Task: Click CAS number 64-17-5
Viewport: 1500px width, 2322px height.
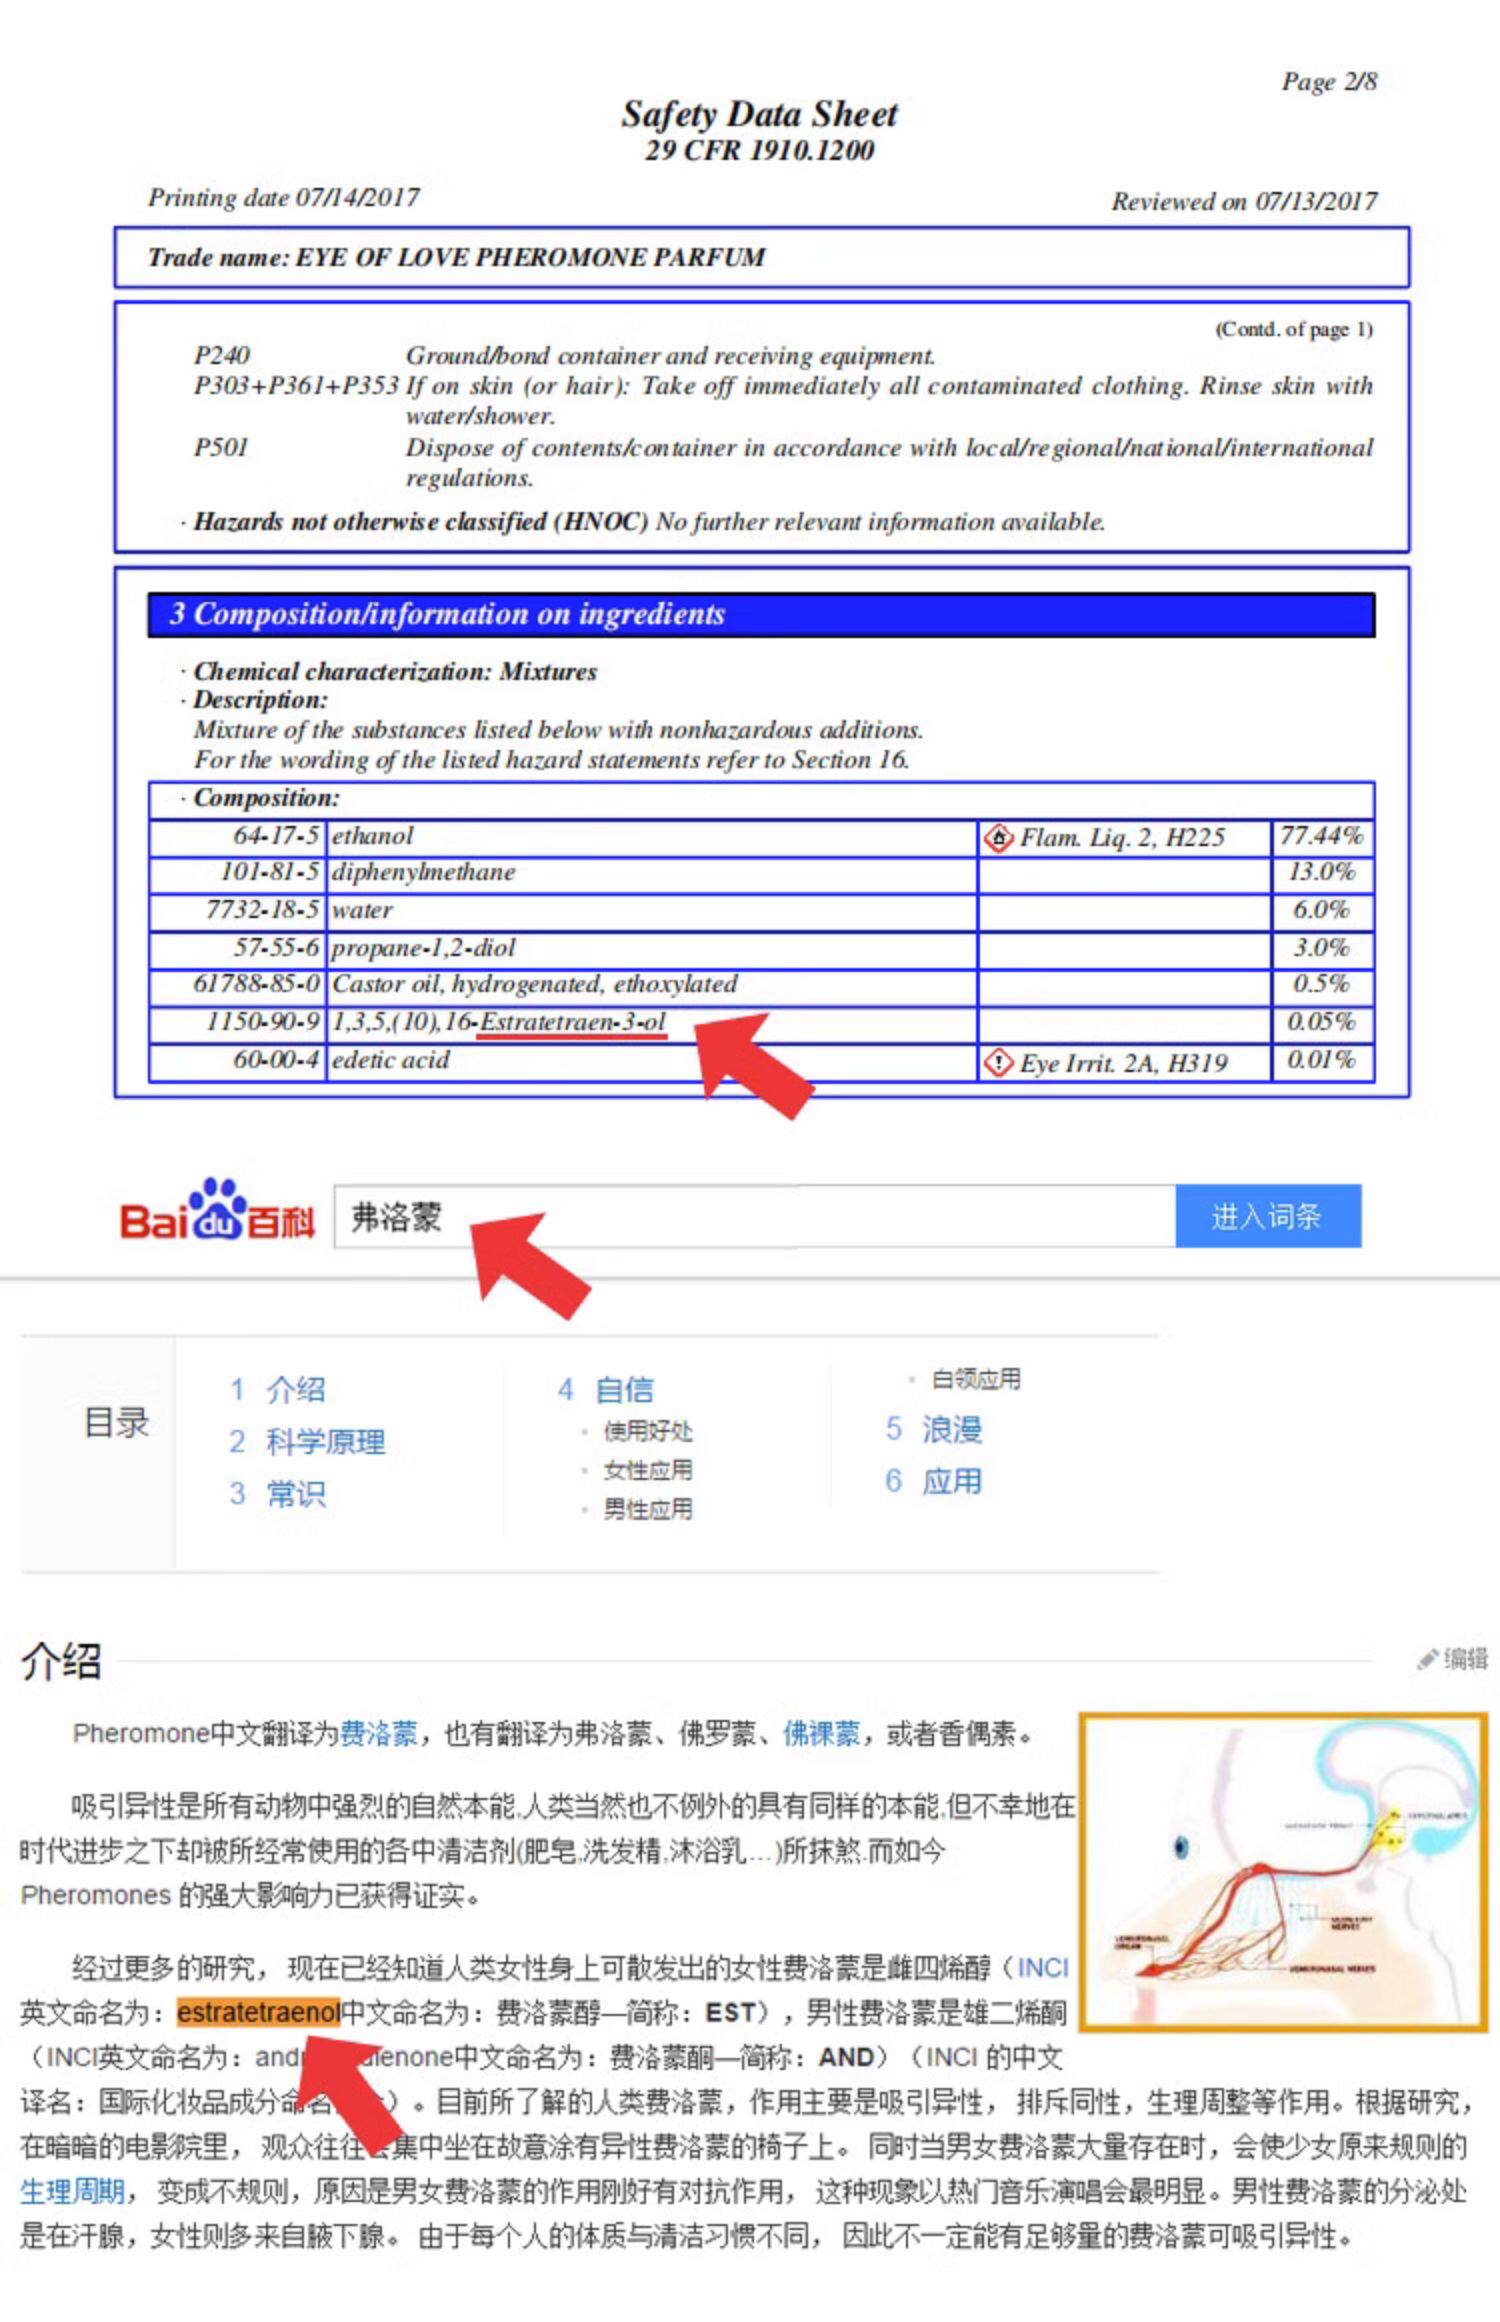Action: [276, 836]
